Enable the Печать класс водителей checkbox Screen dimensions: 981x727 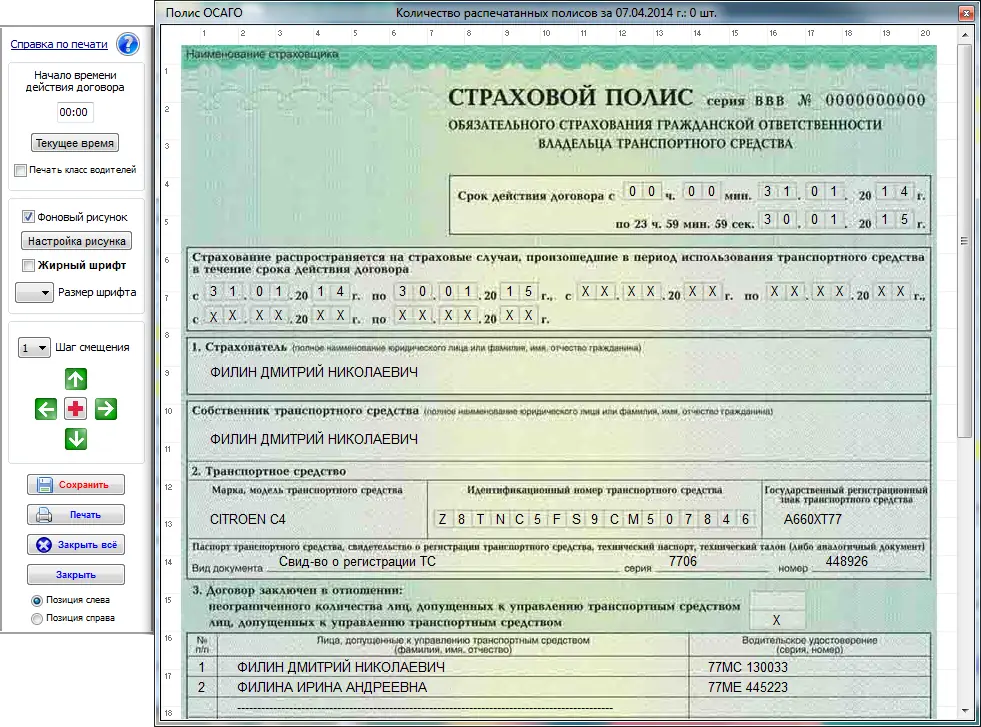tap(19, 170)
